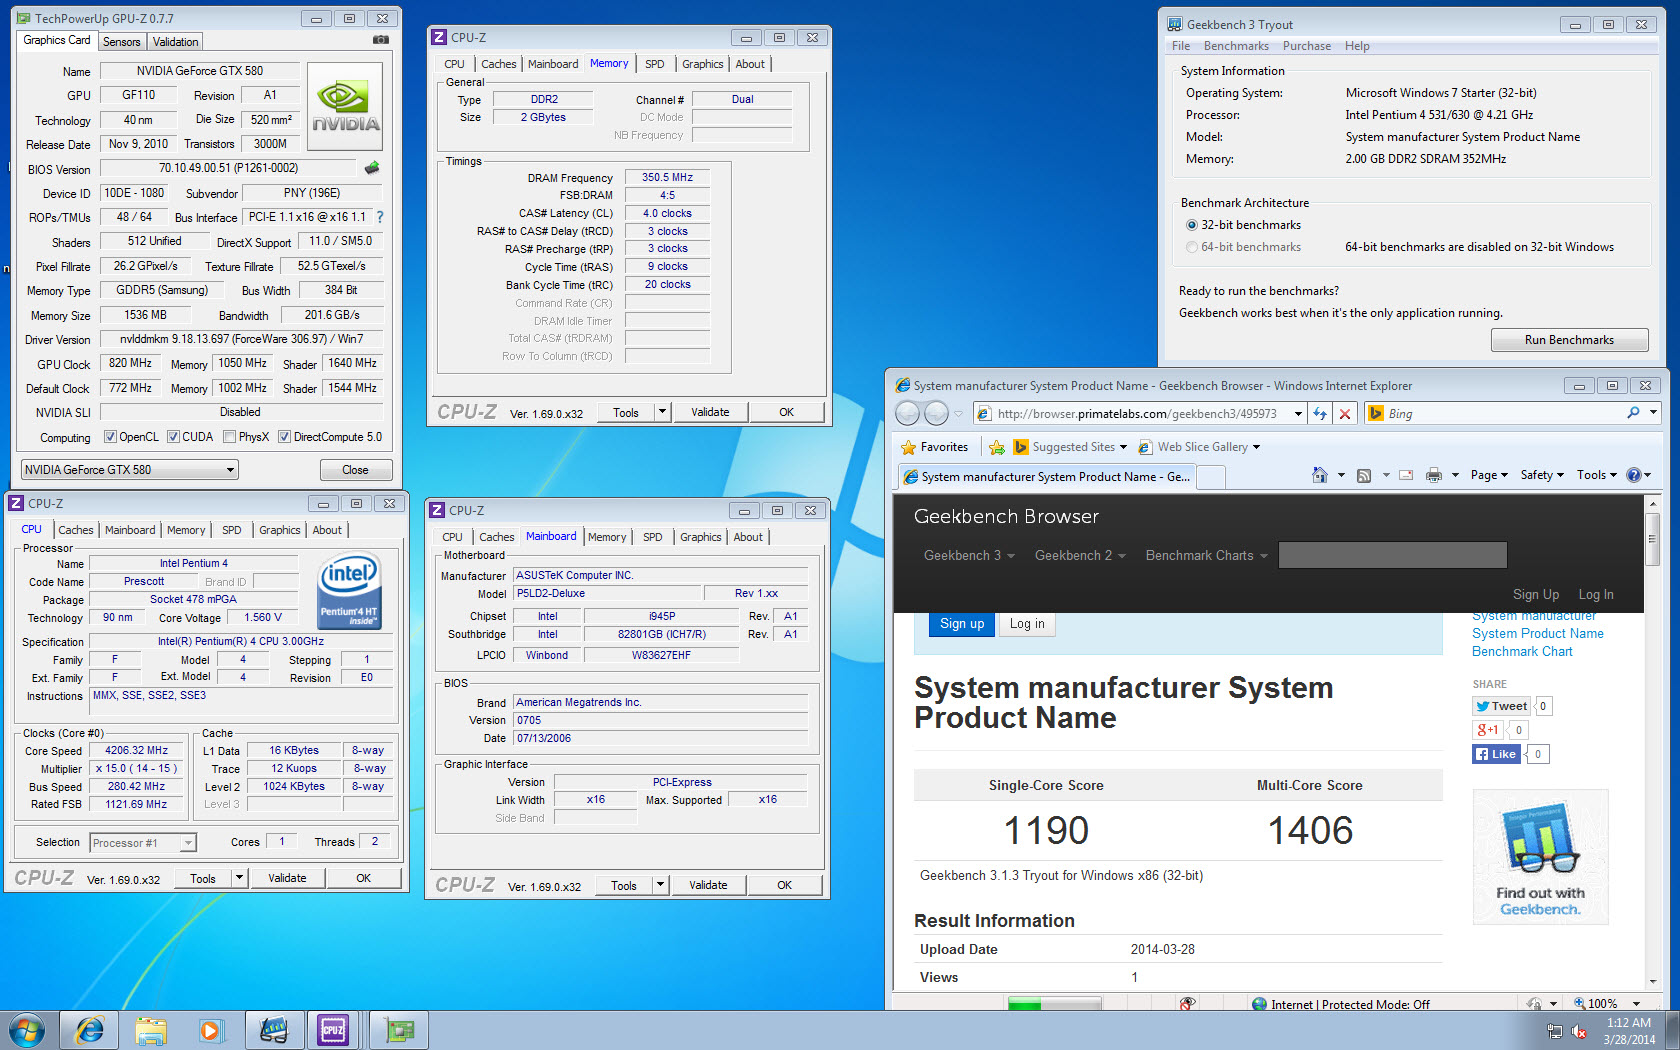Viewport: 1680px width, 1050px height.
Task: Click the green GPU-Z taskbar icon
Action: click(399, 1030)
